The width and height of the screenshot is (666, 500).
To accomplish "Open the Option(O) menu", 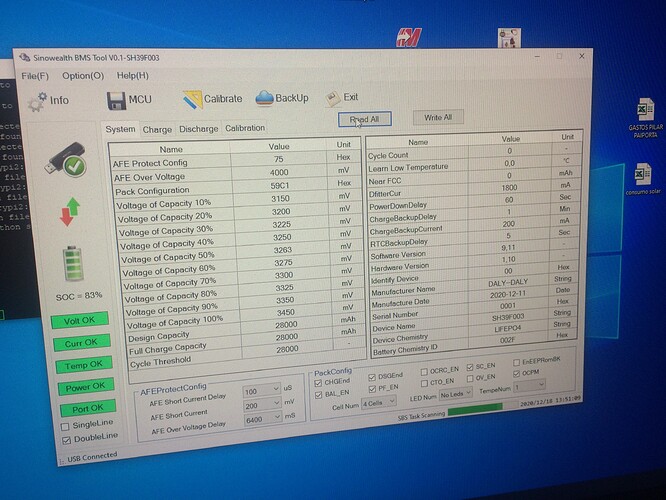I will tap(83, 76).
